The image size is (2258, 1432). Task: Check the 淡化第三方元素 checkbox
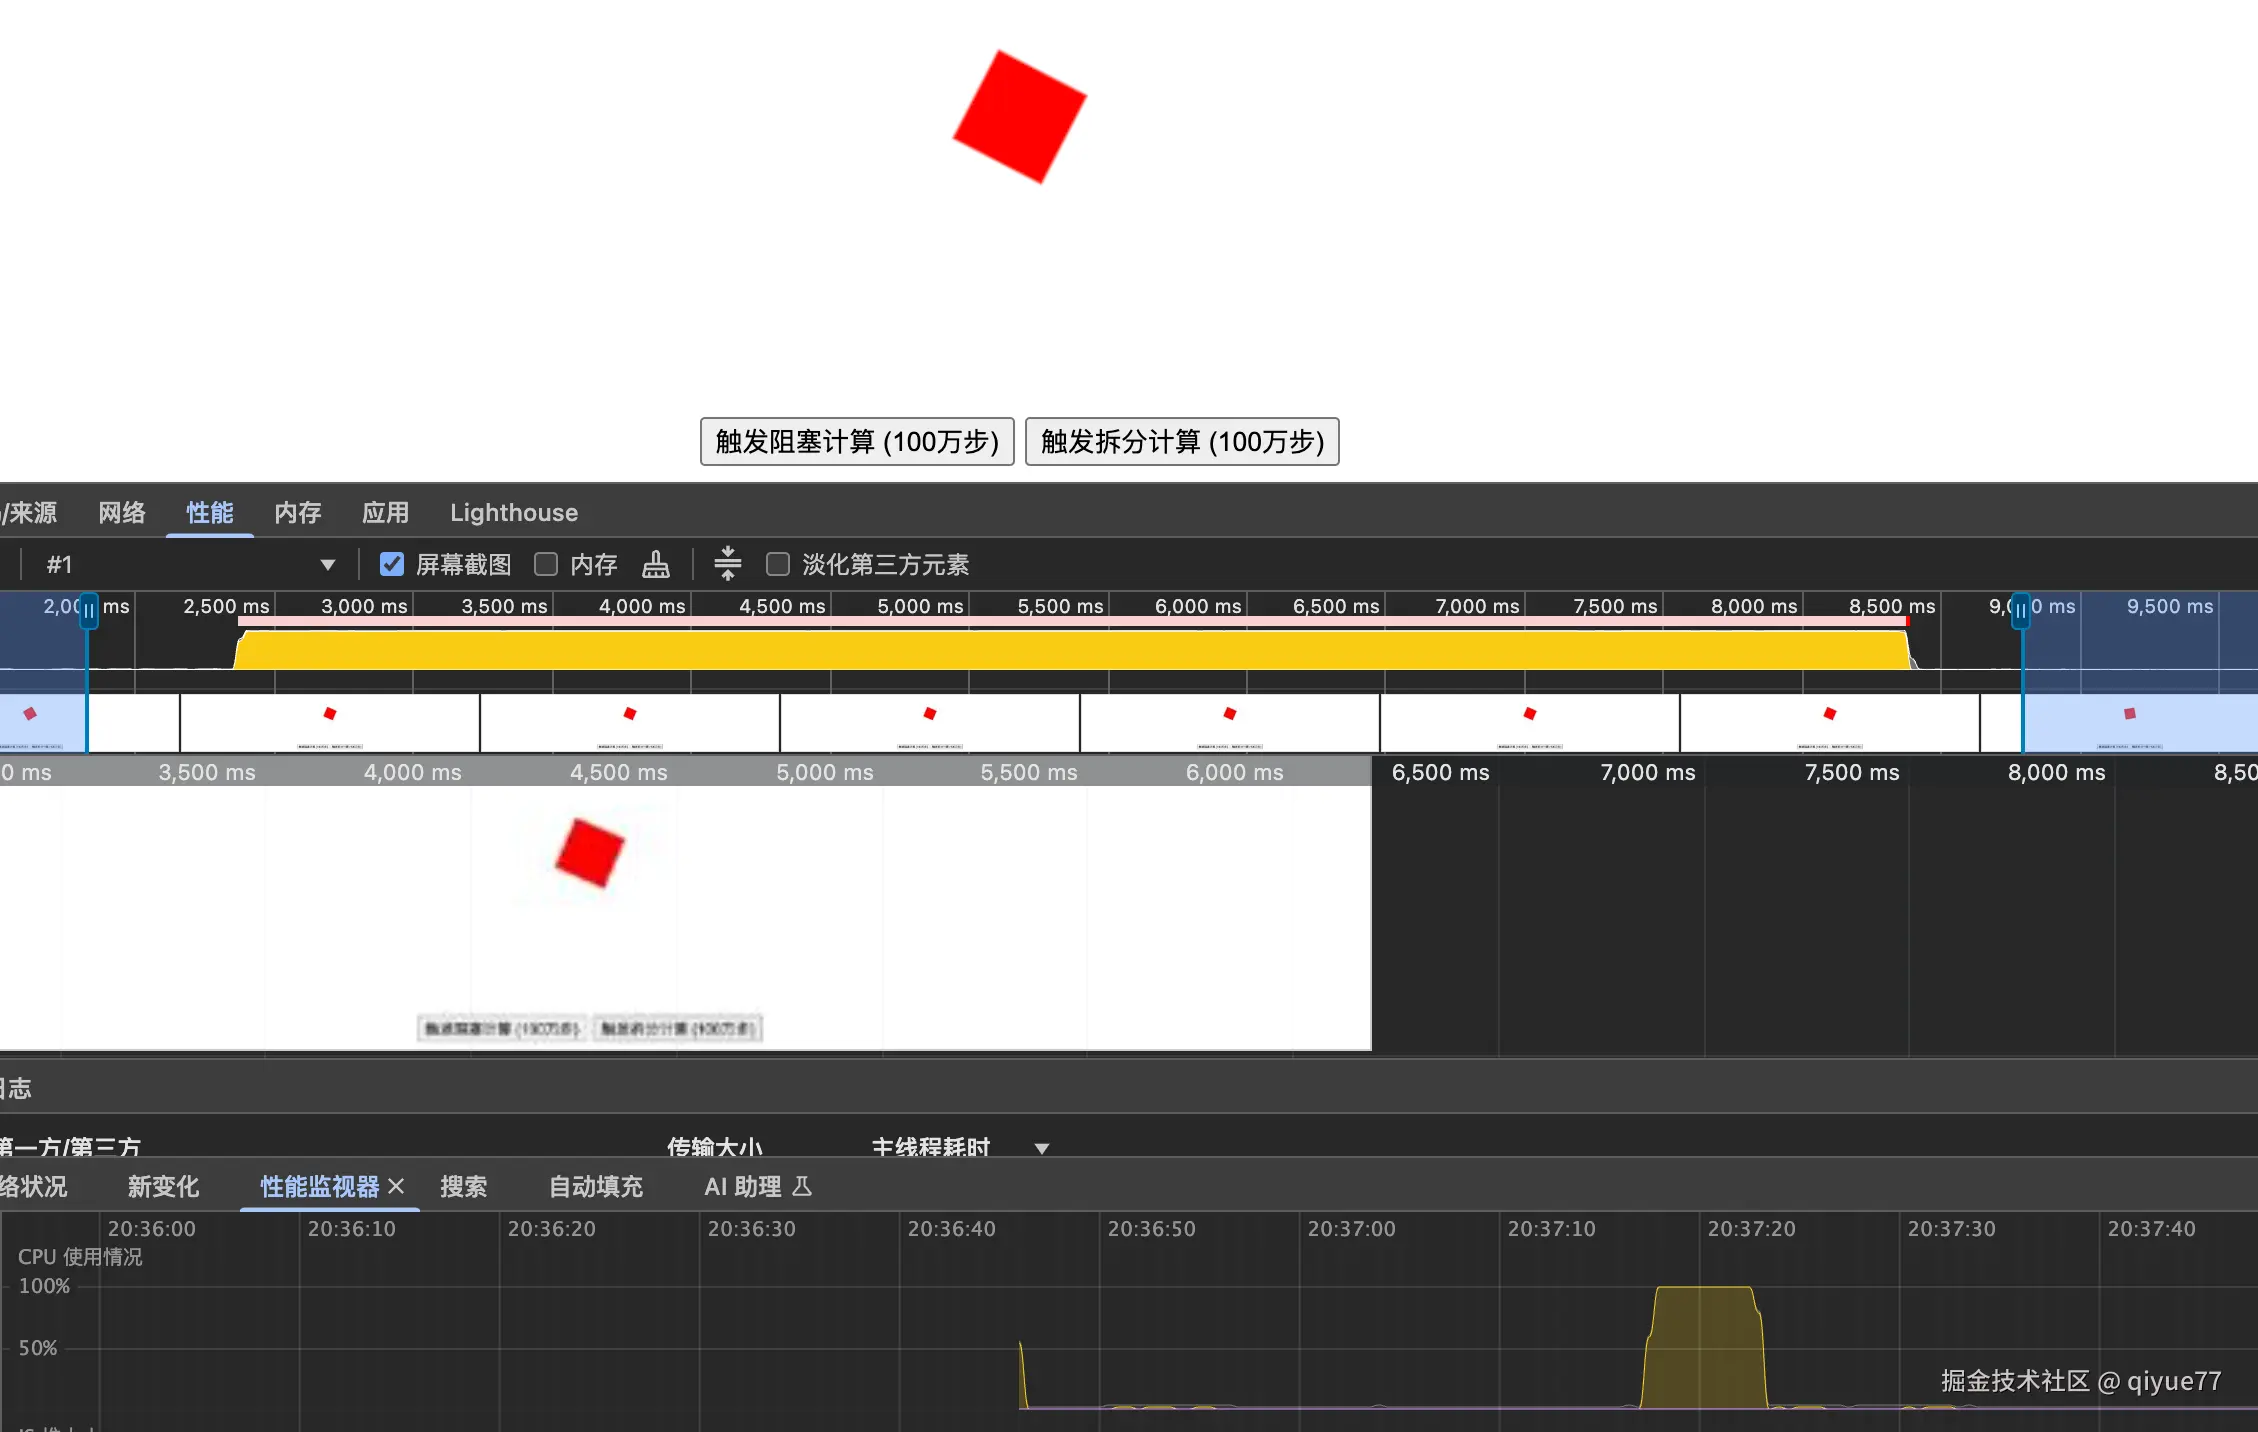coord(777,564)
